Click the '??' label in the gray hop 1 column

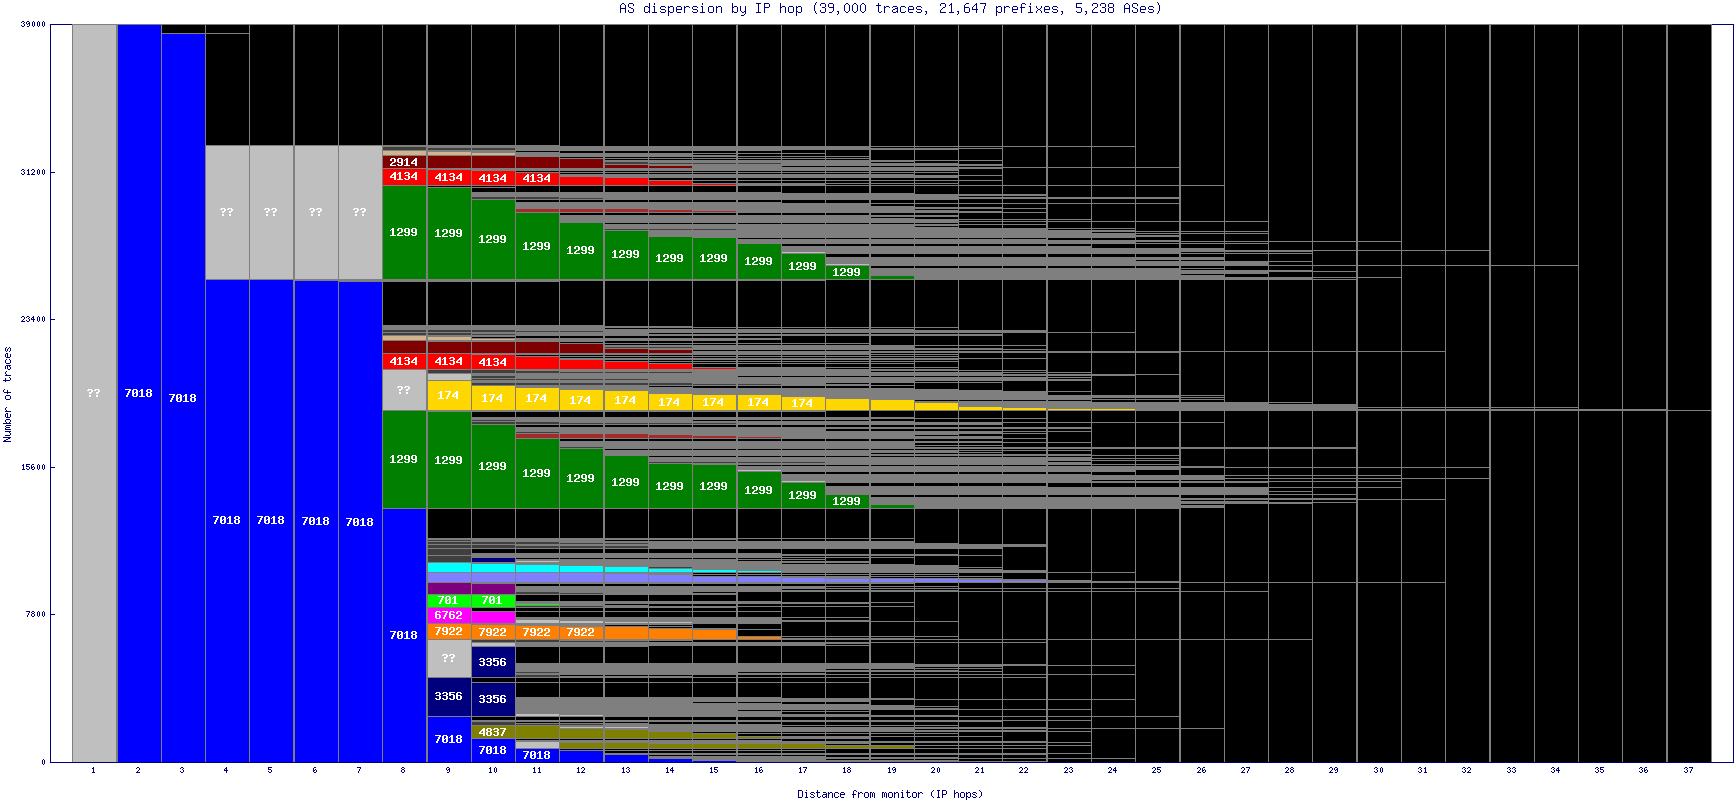[x=94, y=393]
